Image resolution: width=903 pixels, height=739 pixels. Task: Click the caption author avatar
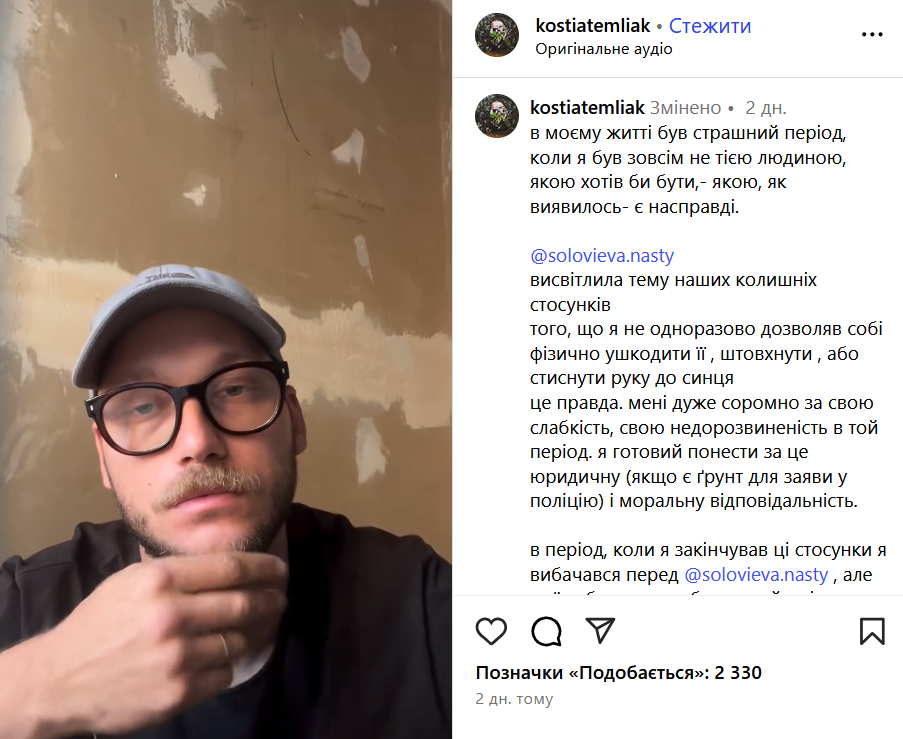[497, 116]
